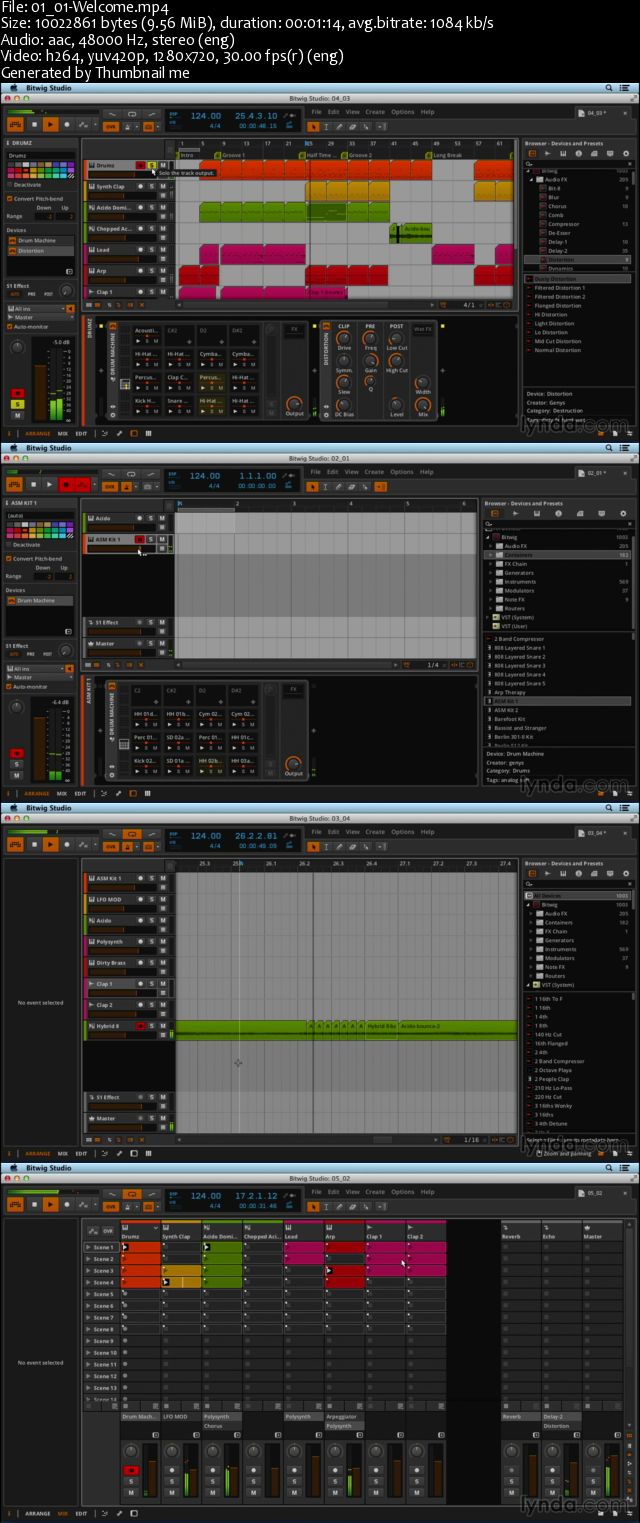
Task: Expand the Generators folder in the 02_01 browser
Action: (490, 573)
